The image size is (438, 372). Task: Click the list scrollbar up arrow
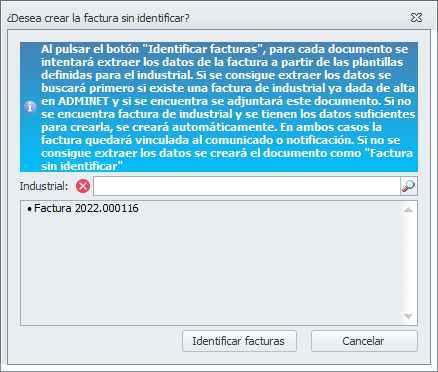(408, 210)
